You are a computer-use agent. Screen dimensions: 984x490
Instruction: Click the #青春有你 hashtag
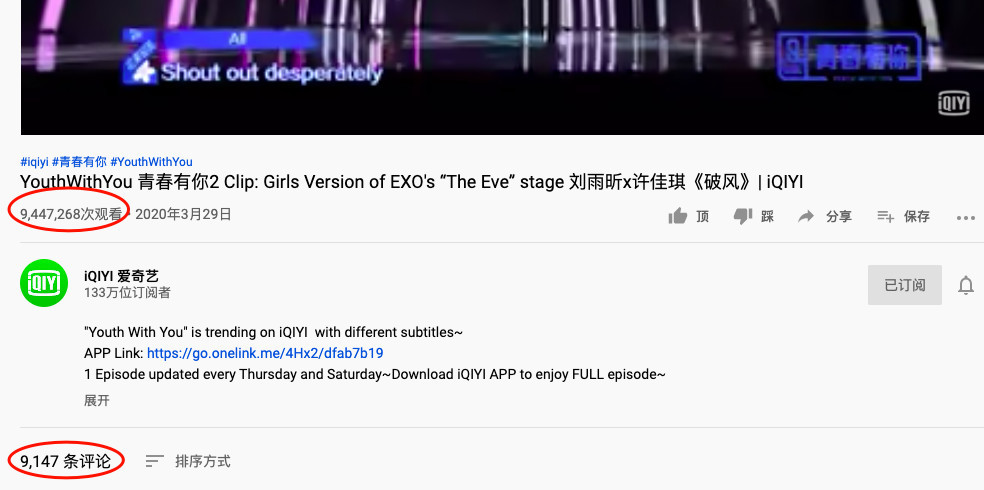(79, 162)
